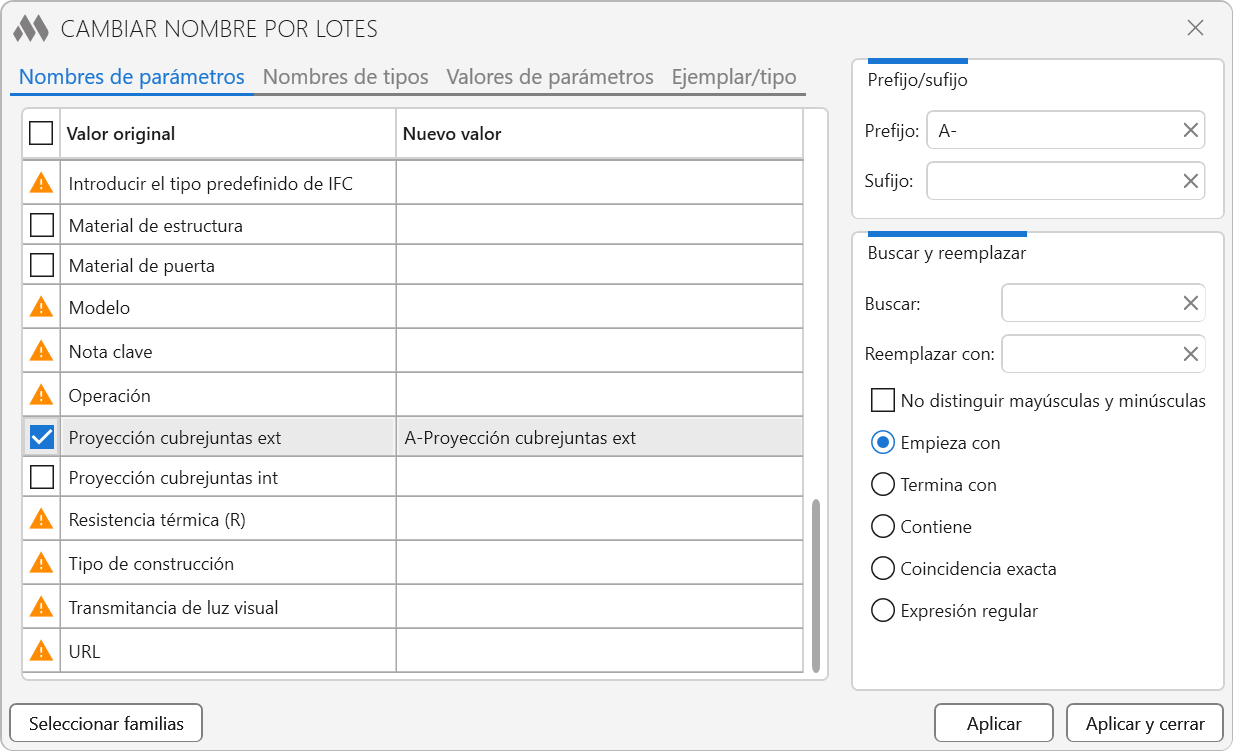
Task: Open the Valores de parámetros tab
Action: tap(550, 77)
